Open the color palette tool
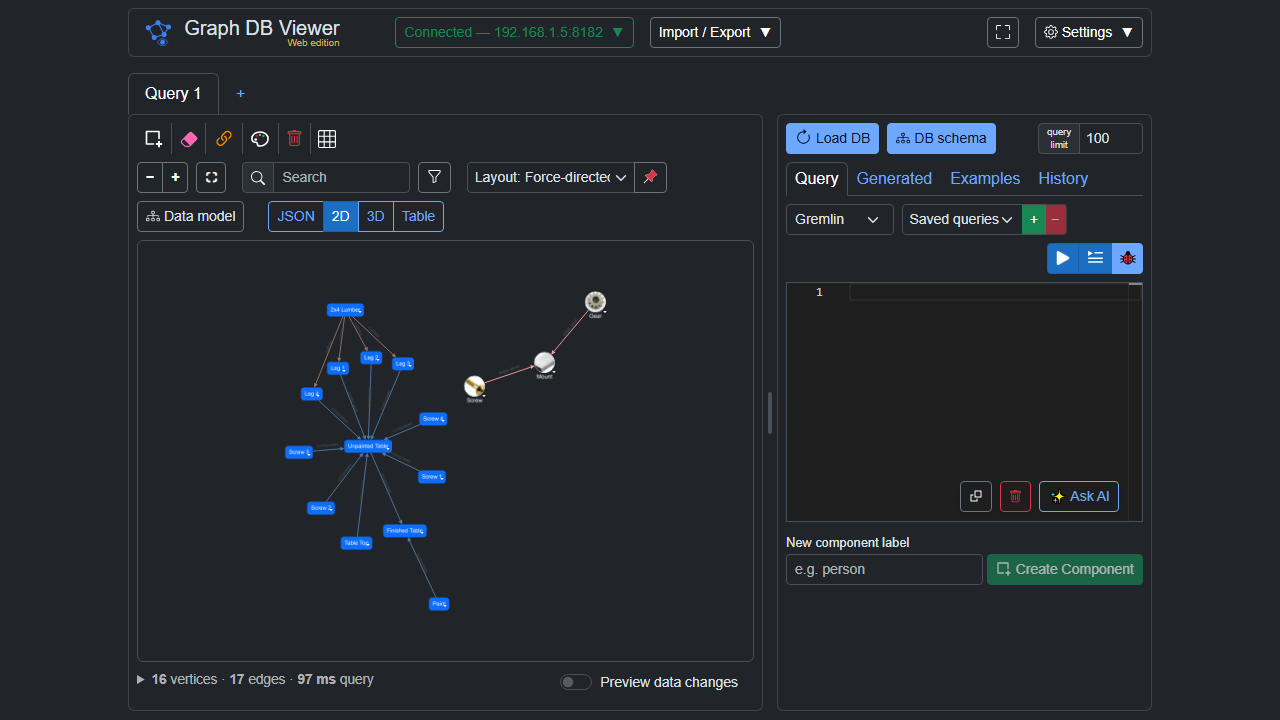This screenshot has width=1280, height=720. point(260,139)
